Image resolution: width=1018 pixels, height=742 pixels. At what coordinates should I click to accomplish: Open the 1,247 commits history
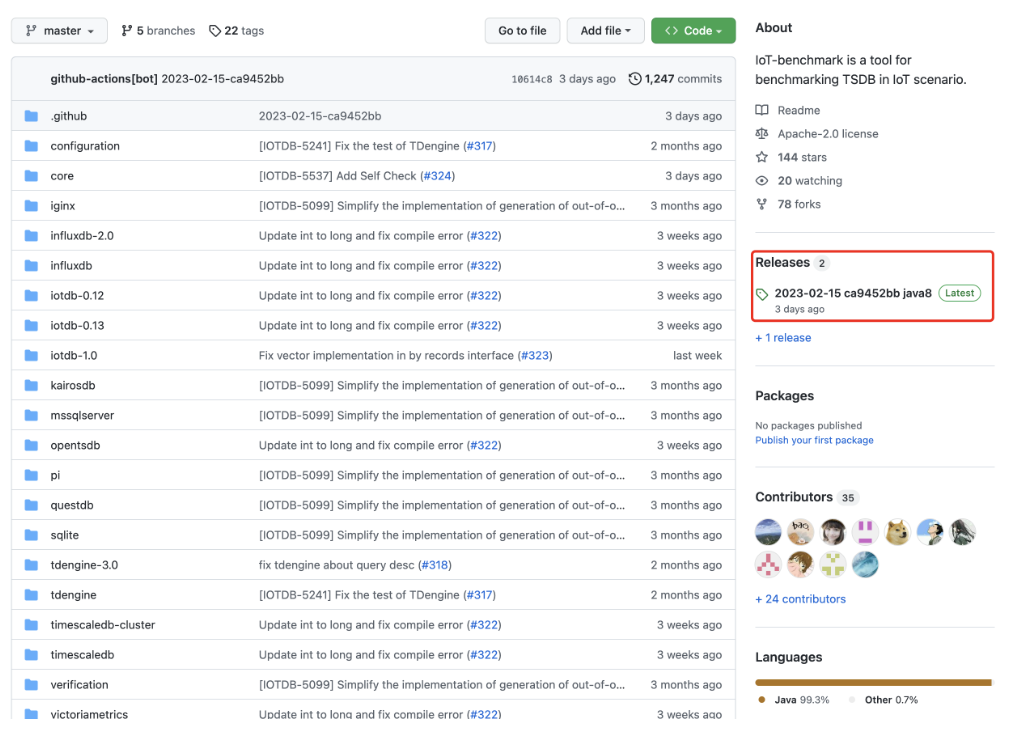pos(675,79)
